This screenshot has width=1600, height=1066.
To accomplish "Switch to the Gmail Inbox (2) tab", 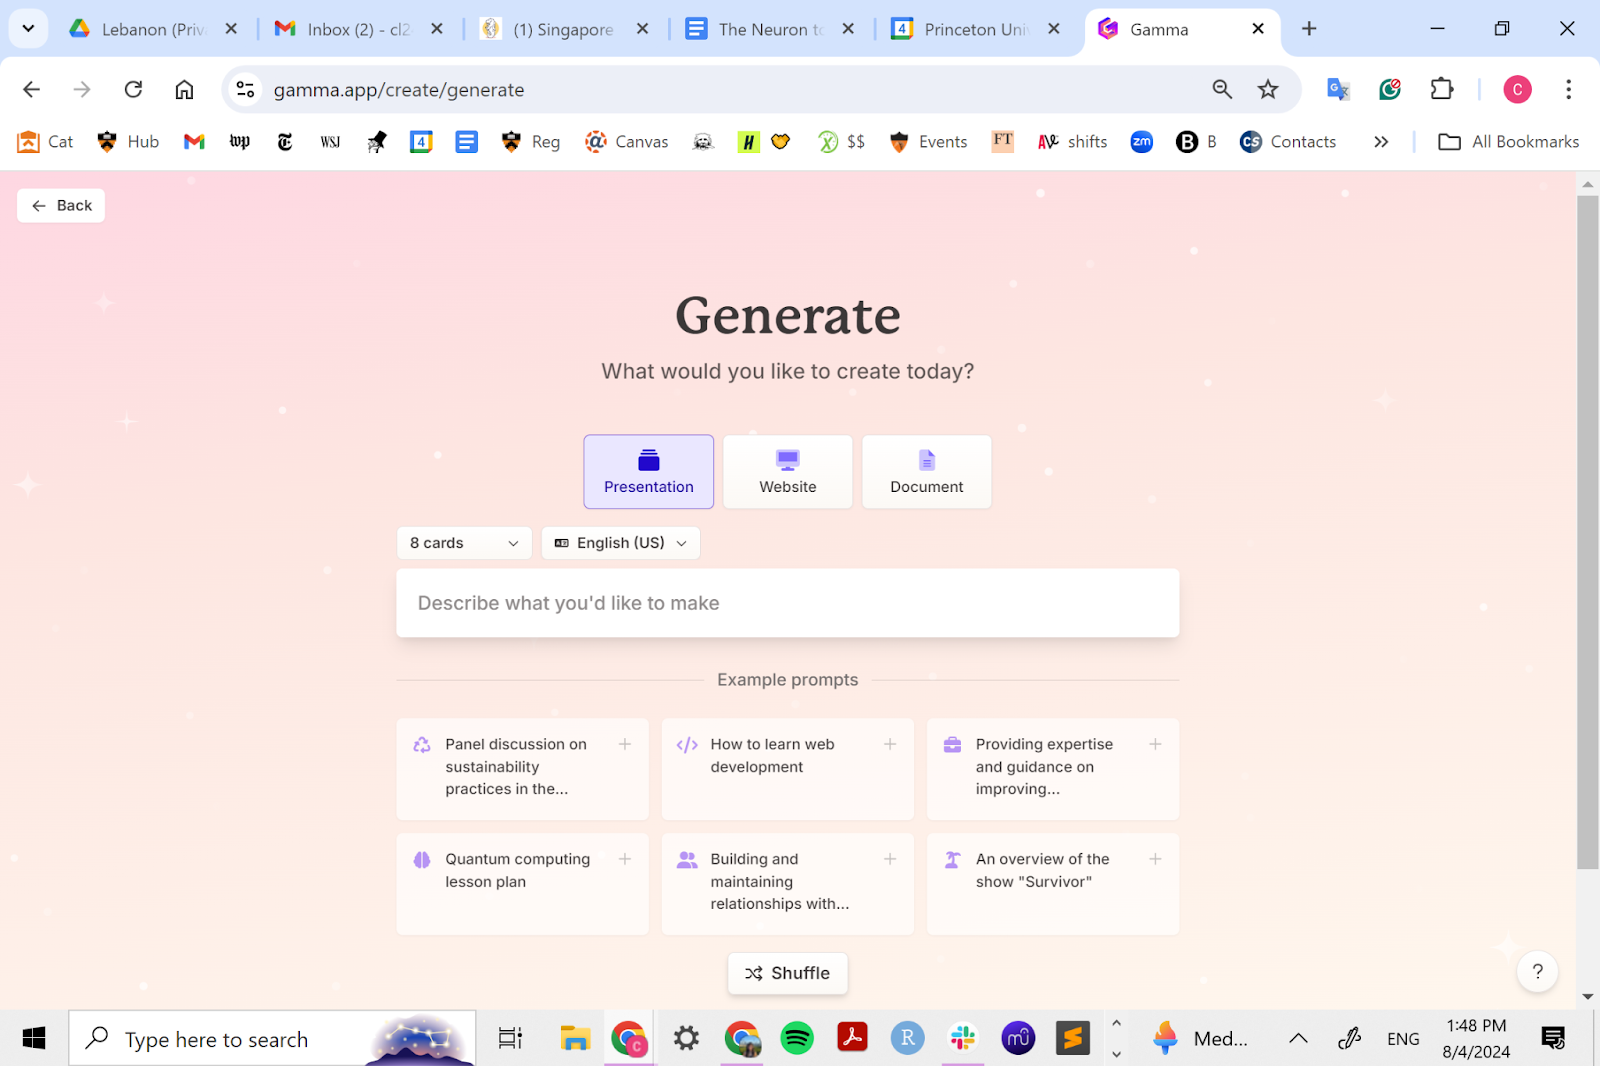I will pos(358,29).
